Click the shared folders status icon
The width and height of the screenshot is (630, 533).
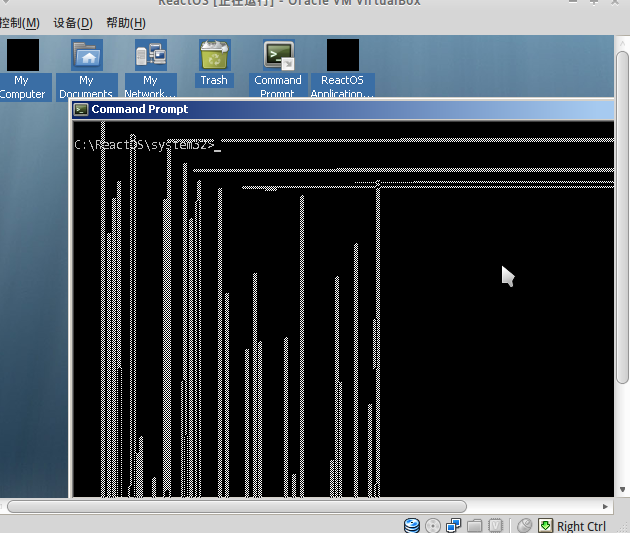point(475,525)
